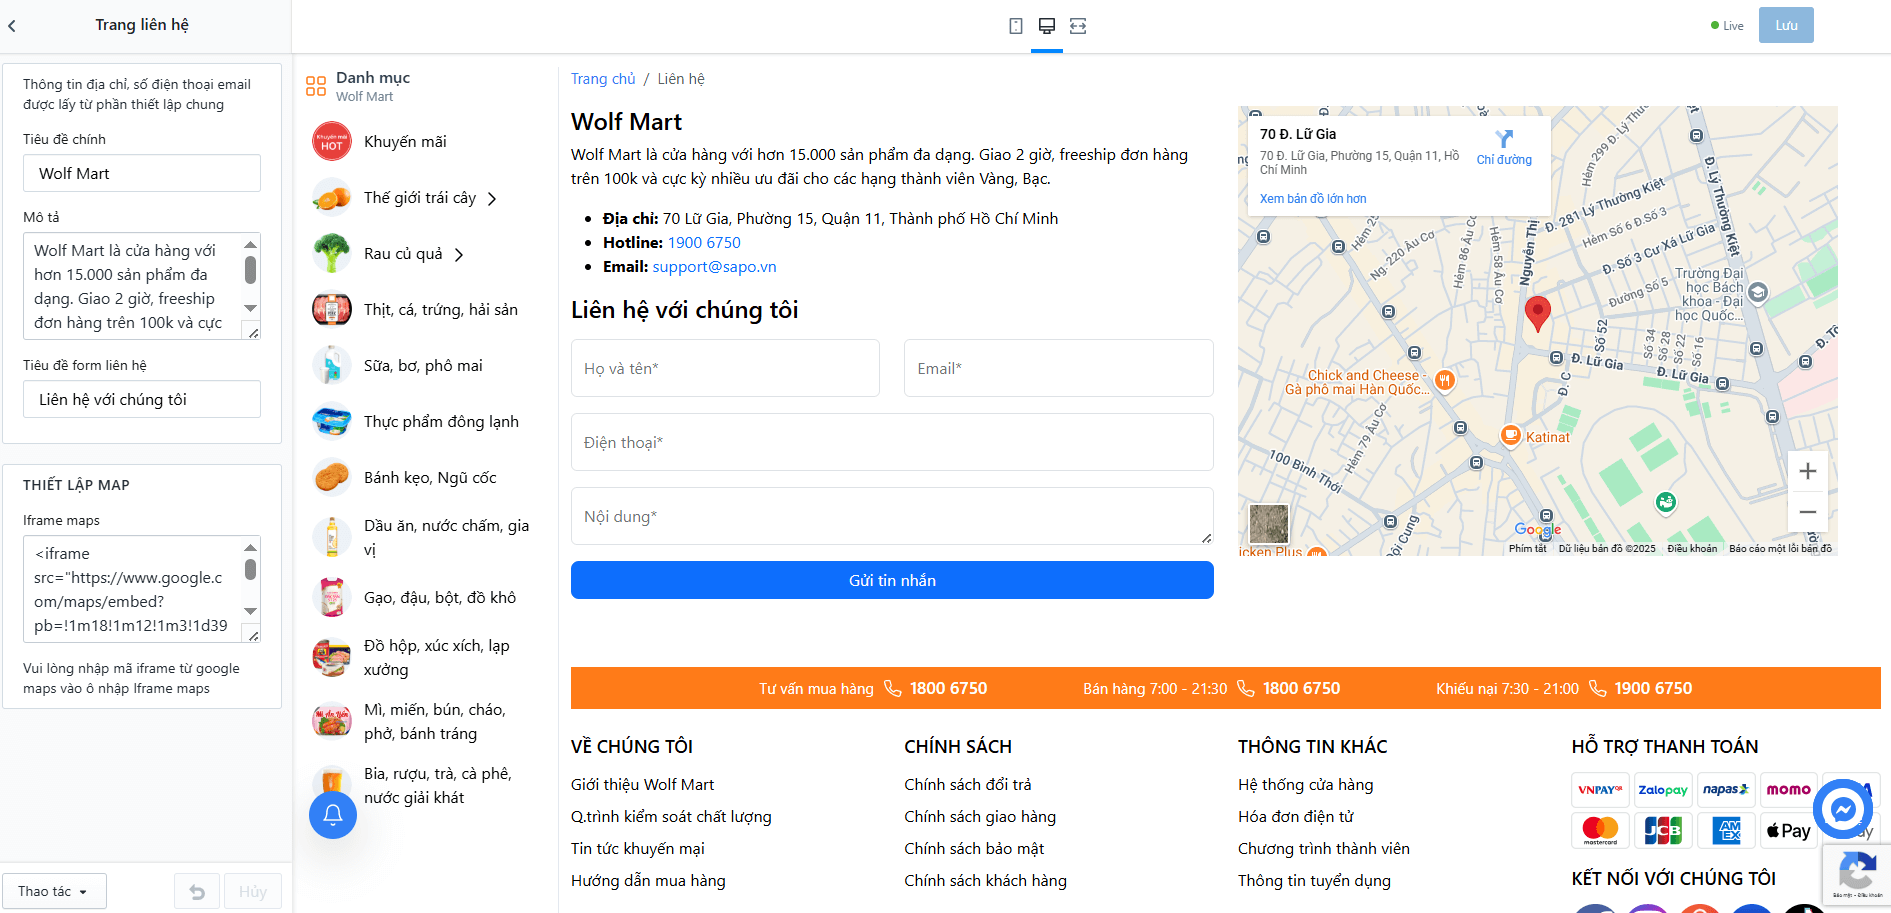Click the Danh mục grid icon

[316, 86]
